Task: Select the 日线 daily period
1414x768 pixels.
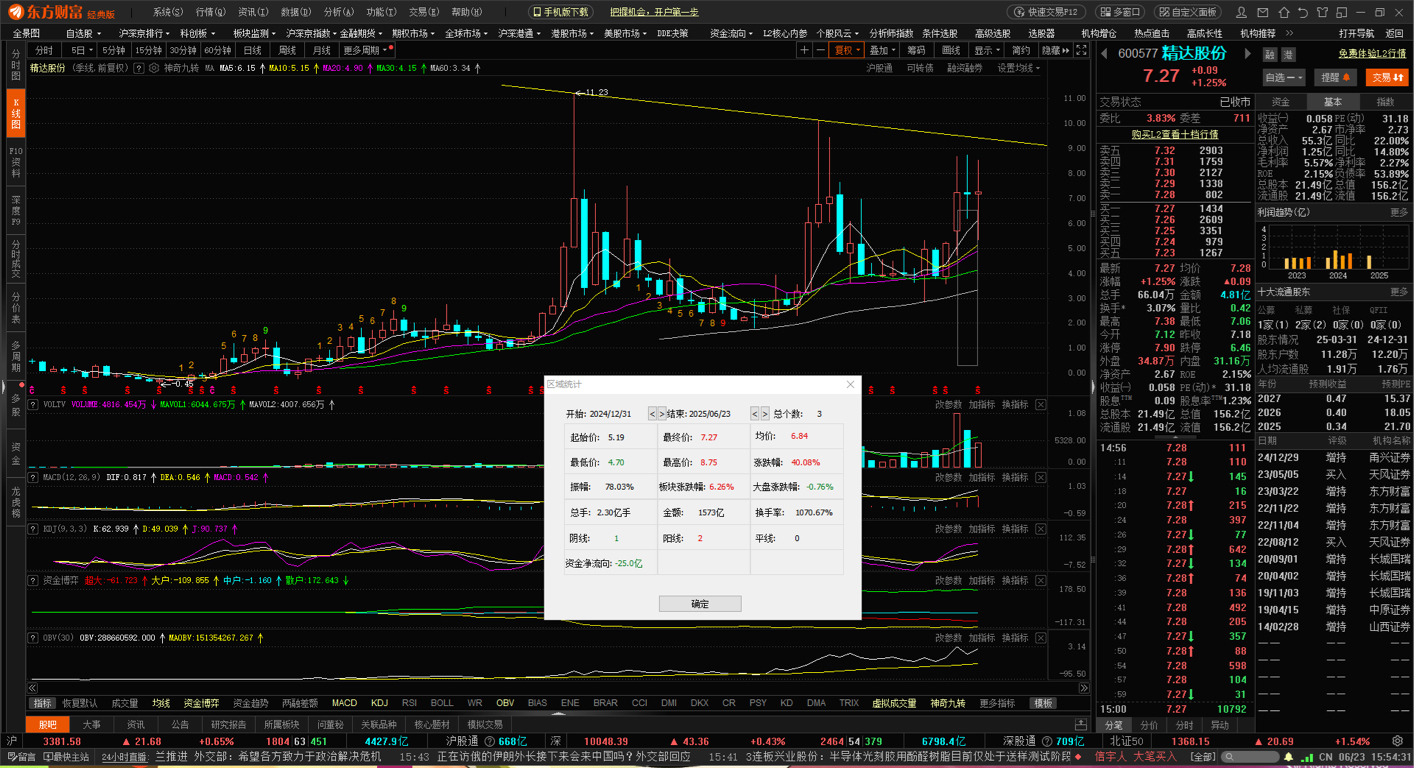Action: (252, 50)
